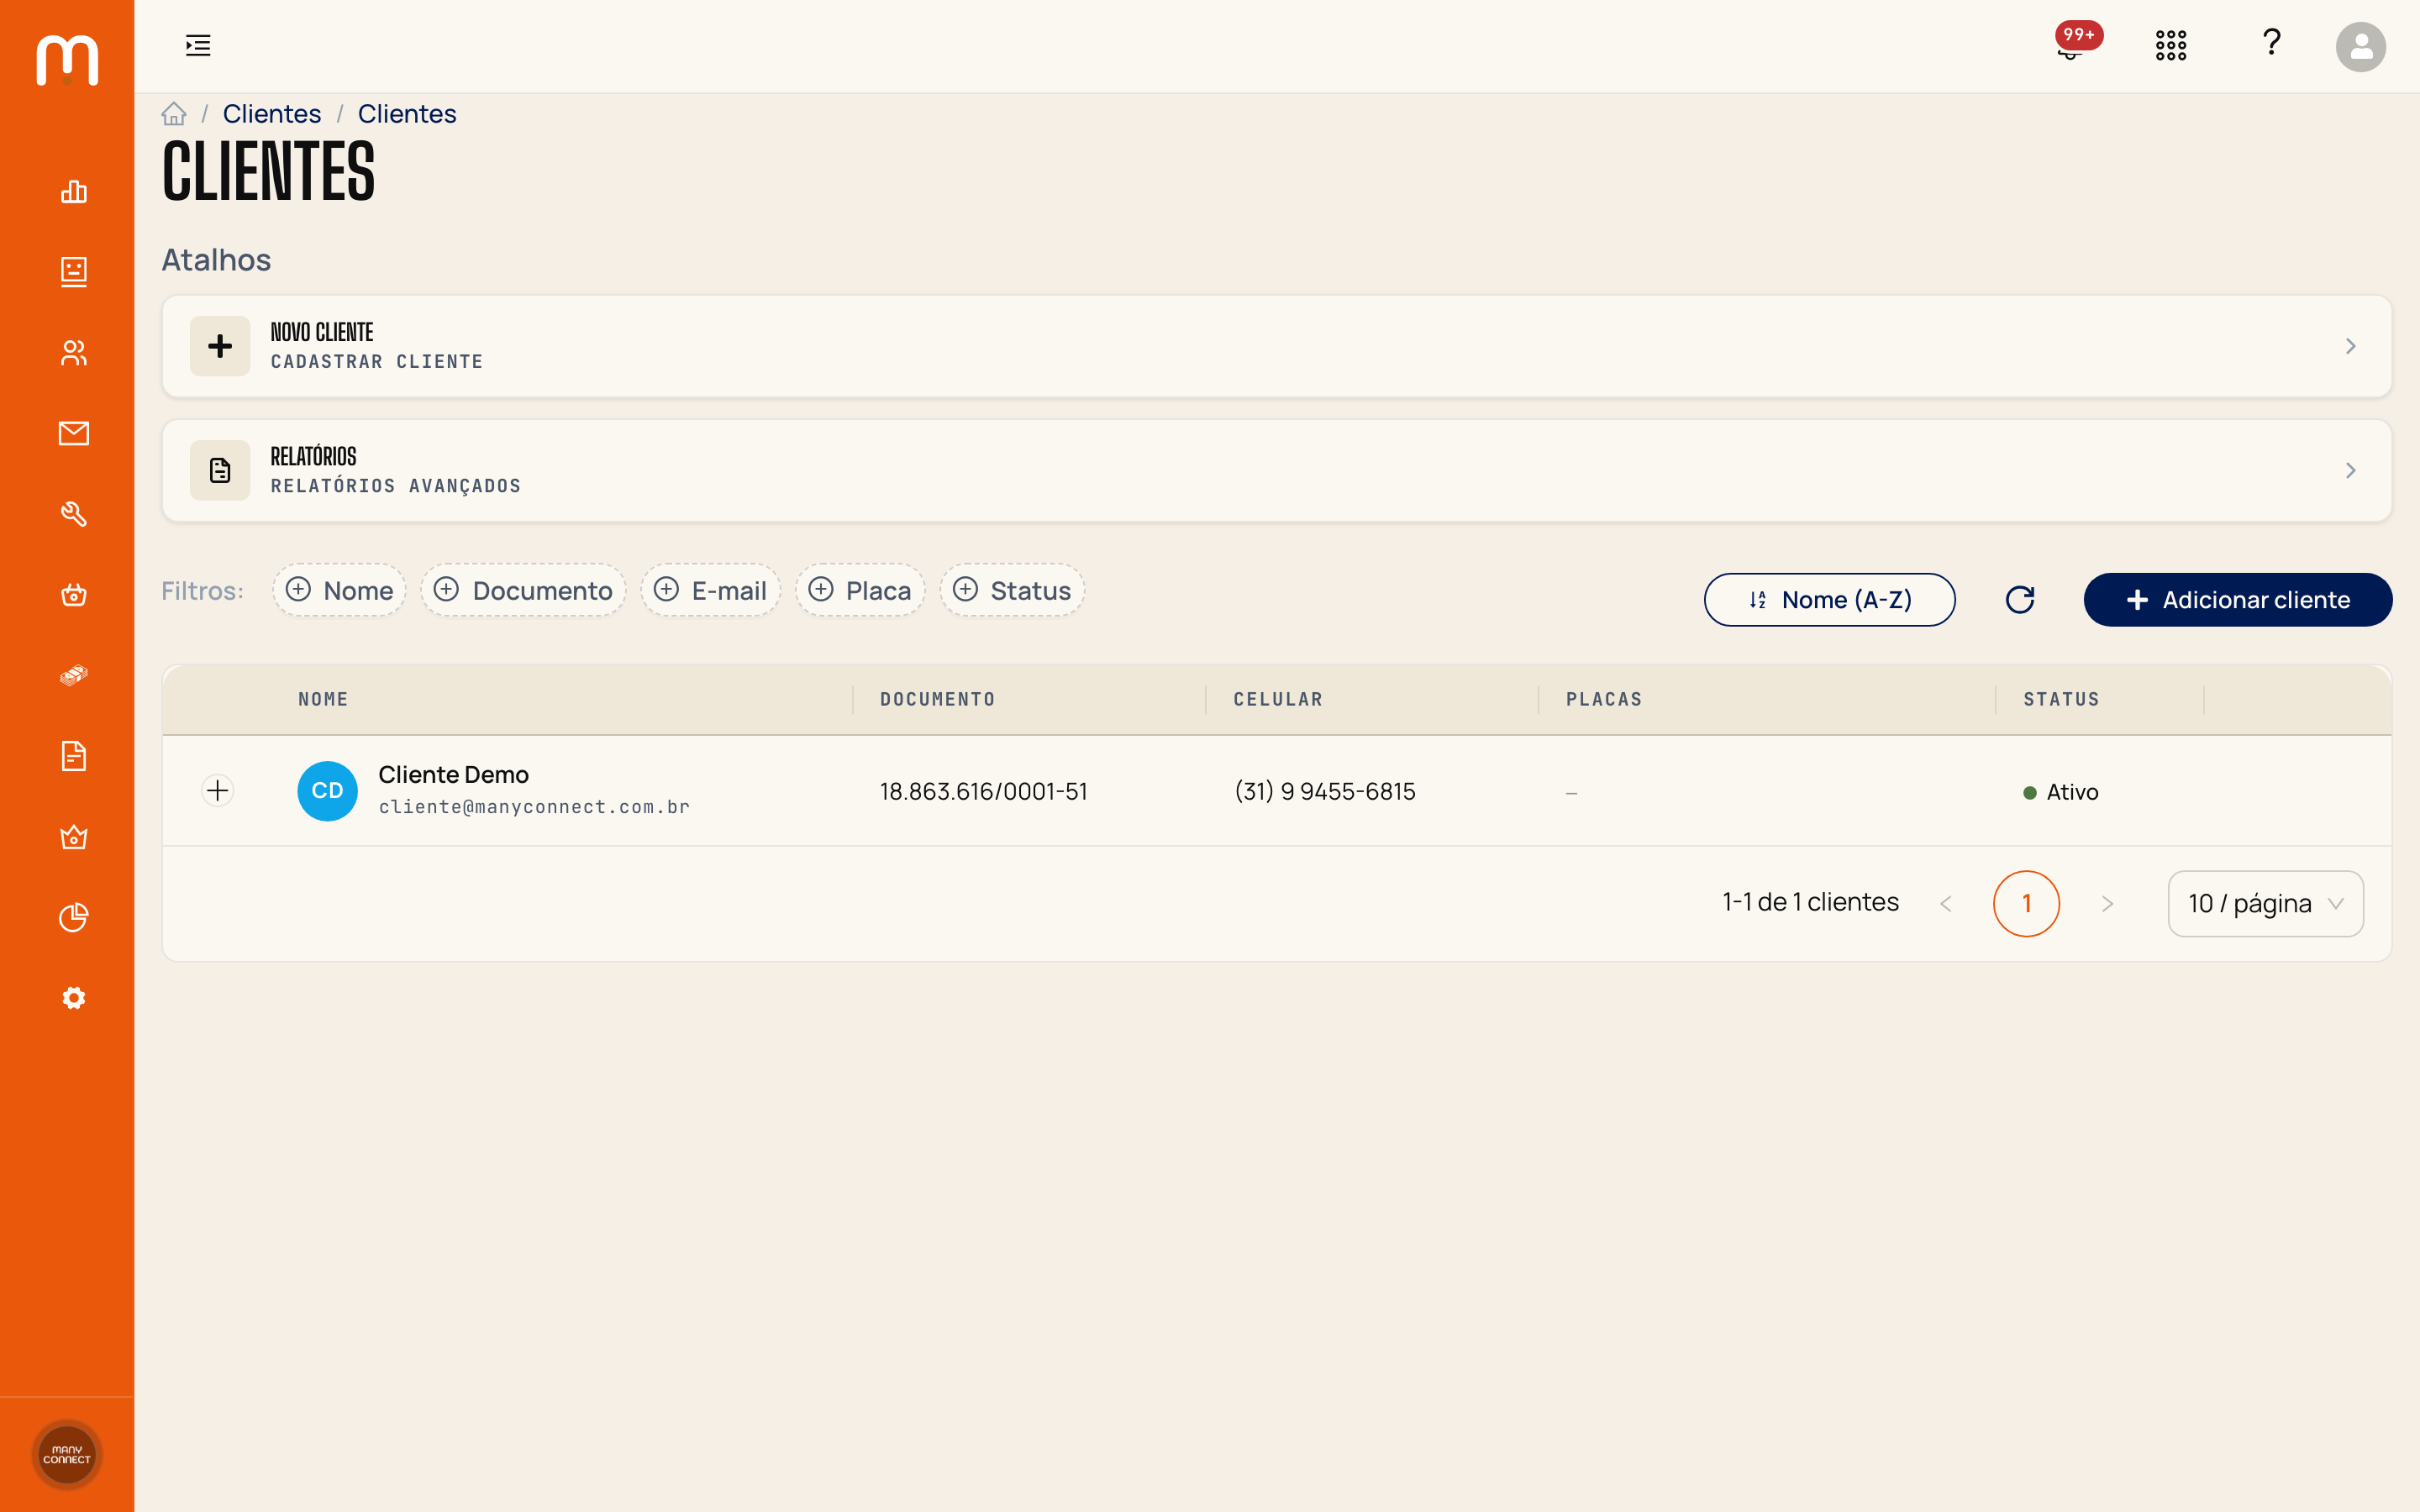The height and width of the screenshot is (1512, 2420).
Task: Open the settings gear sidebar icon
Action: 74,998
